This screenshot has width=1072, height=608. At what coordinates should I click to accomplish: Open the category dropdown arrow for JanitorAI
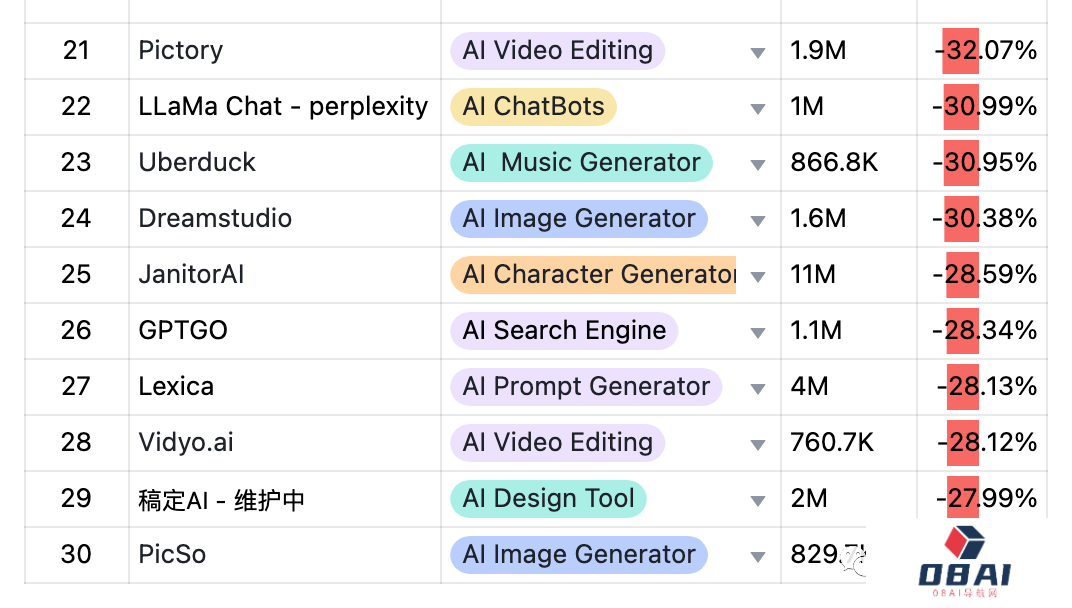(758, 277)
